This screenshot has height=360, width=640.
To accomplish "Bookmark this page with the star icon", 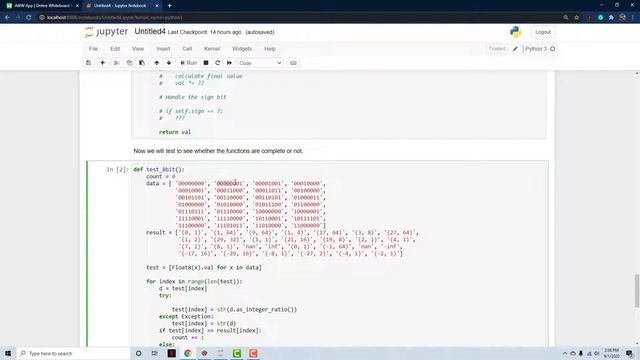I will coord(576,18).
